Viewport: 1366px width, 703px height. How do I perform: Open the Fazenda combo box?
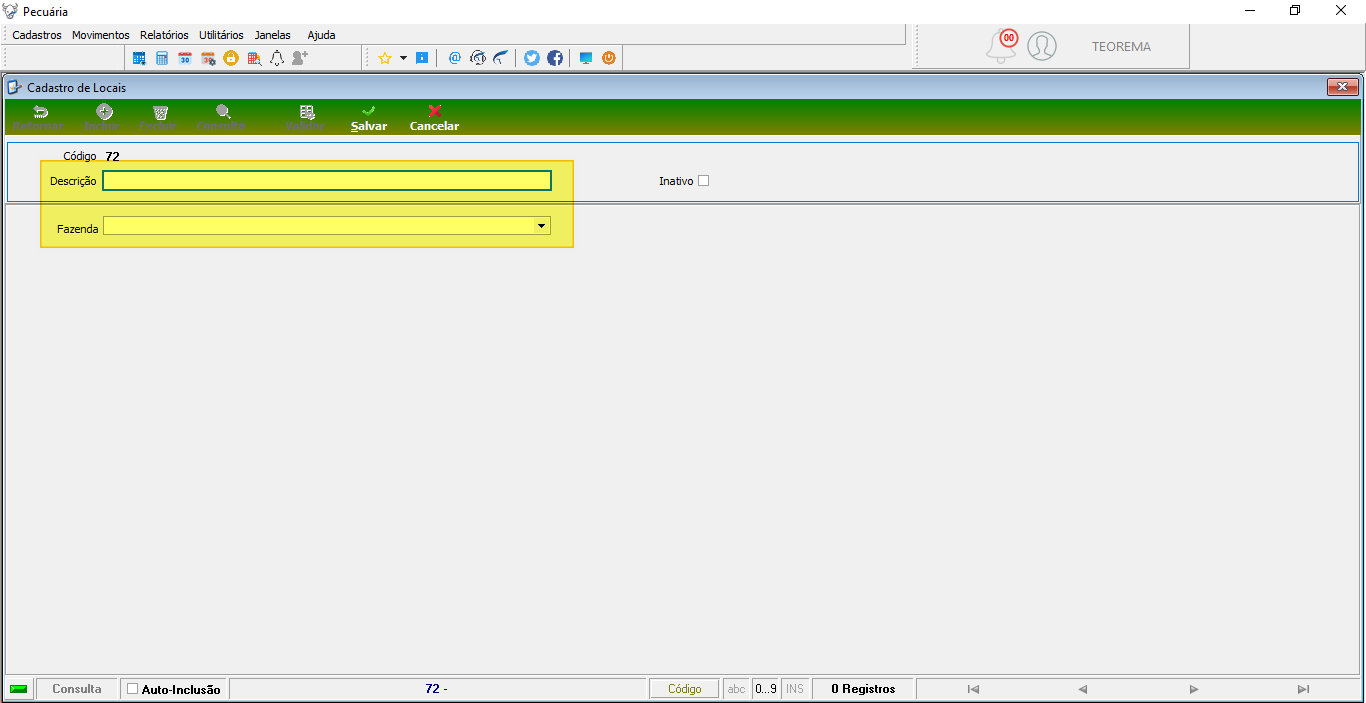click(x=327, y=226)
